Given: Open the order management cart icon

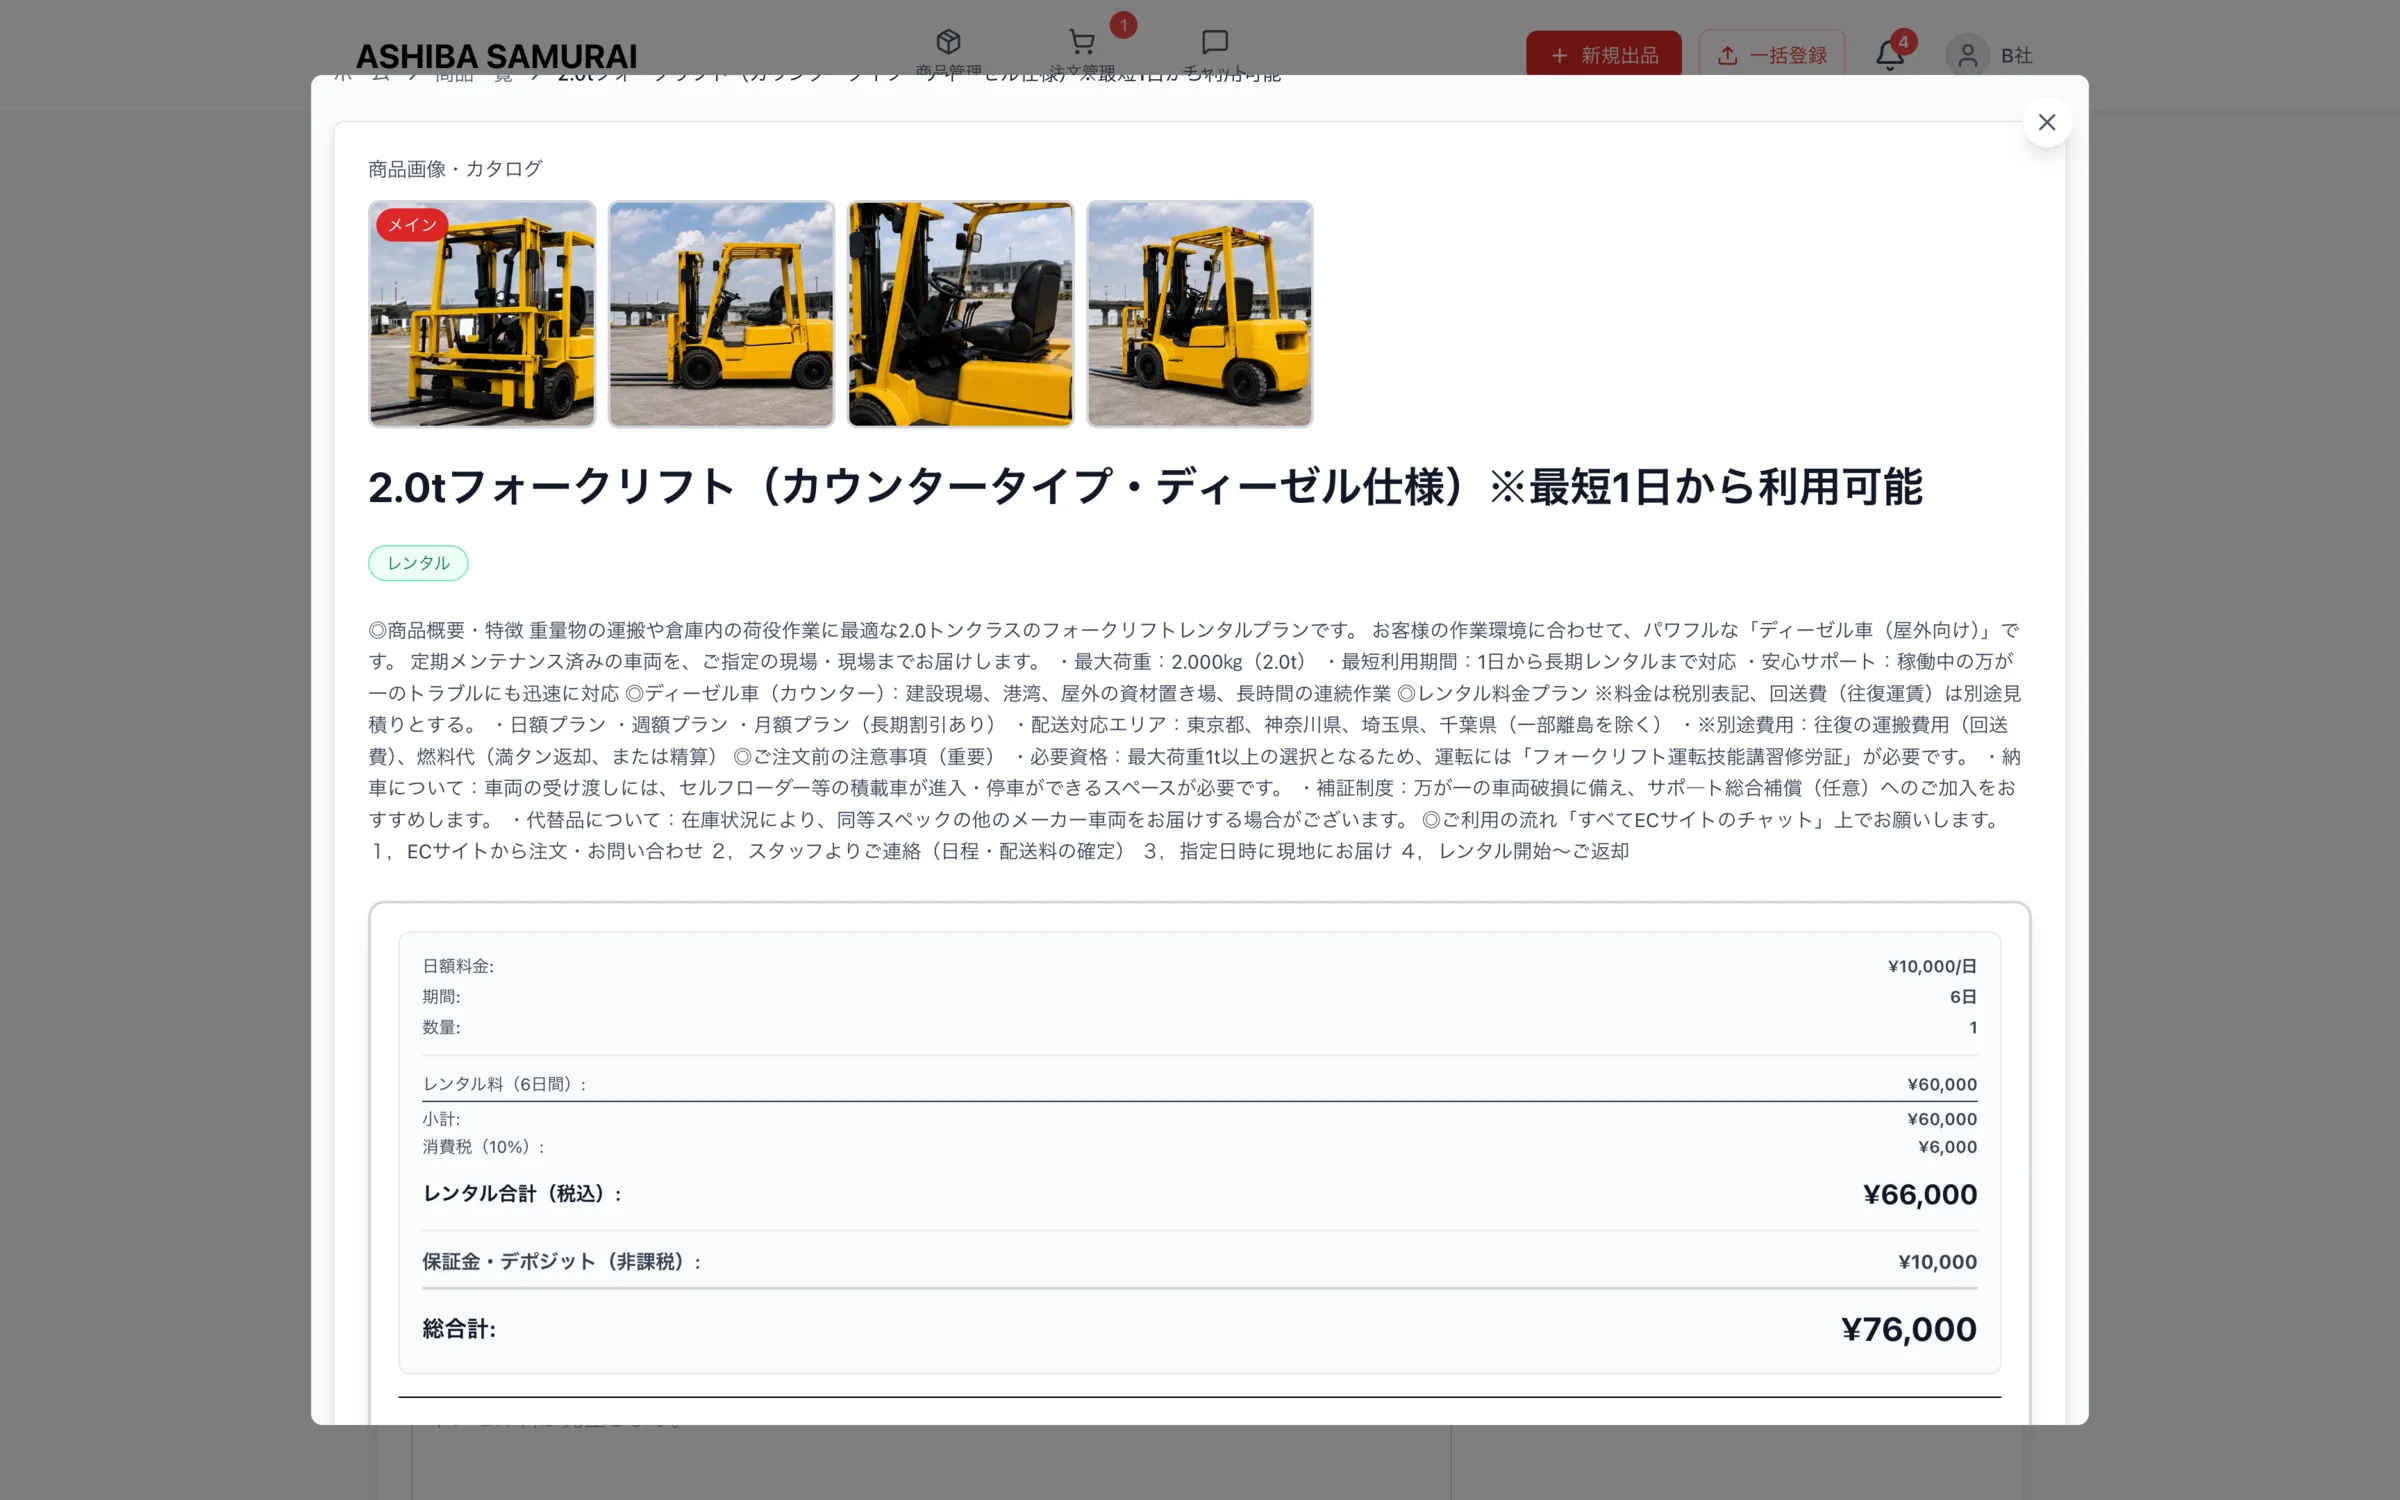Looking at the screenshot, I should pyautogui.click(x=1081, y=42).
